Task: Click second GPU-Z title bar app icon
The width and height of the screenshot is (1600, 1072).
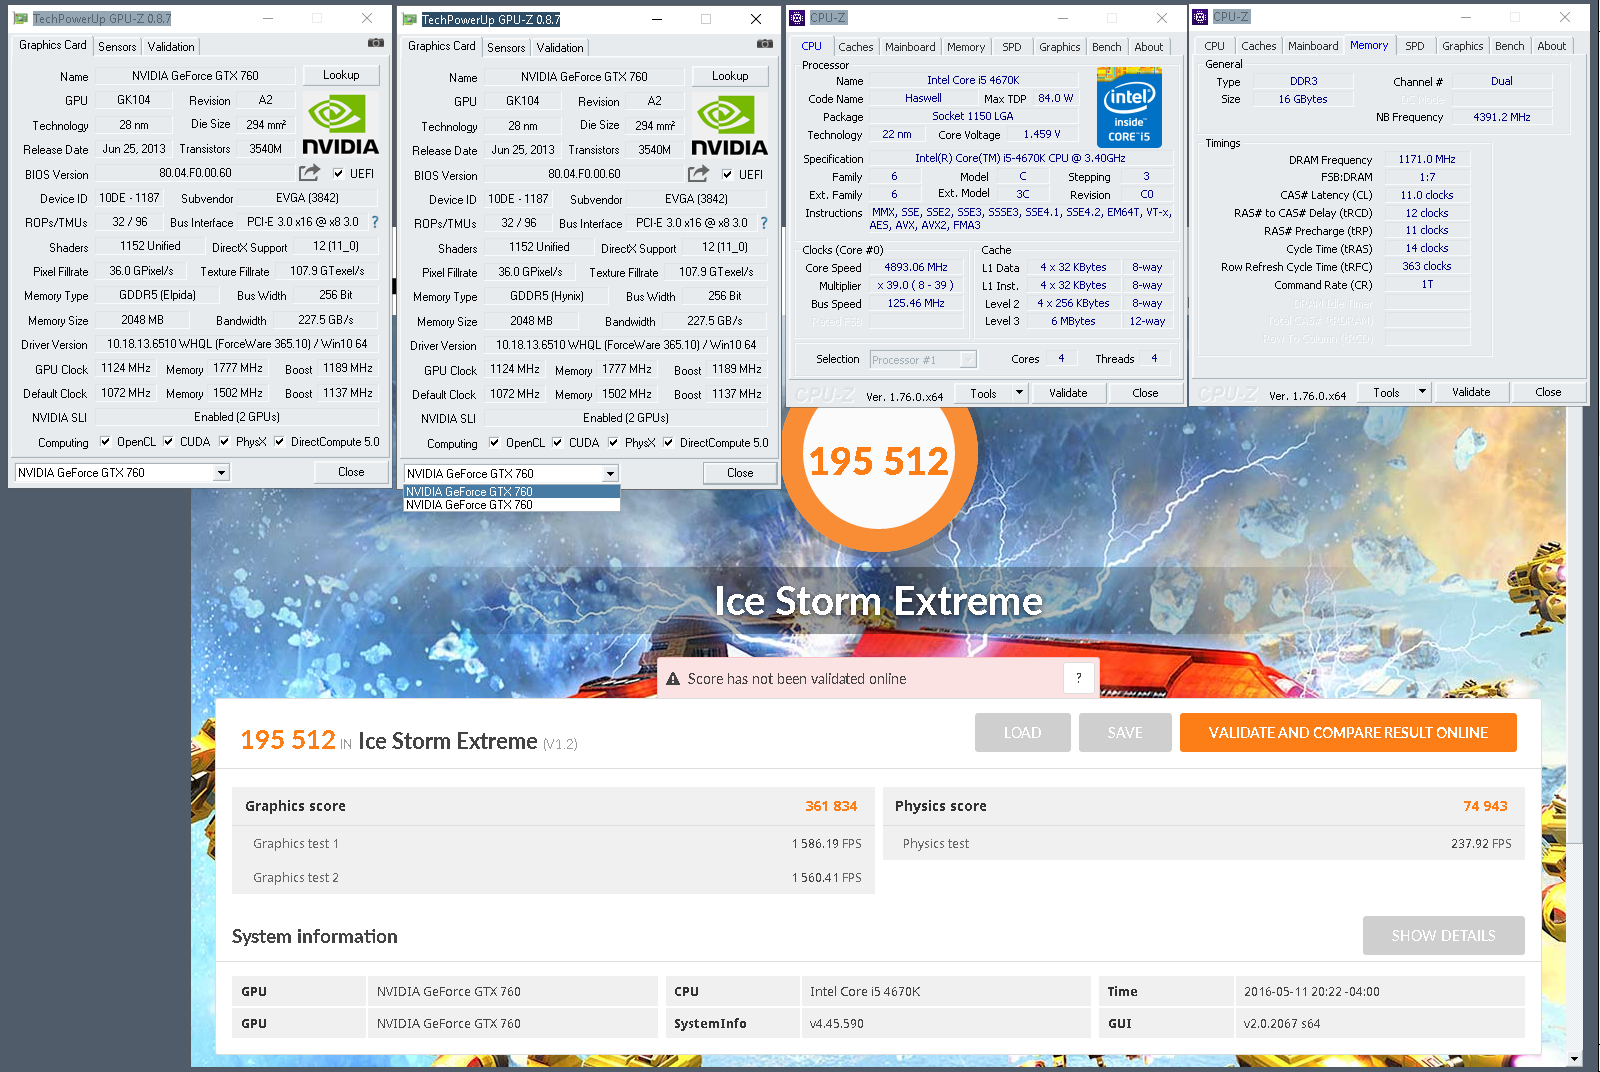Action: coord(409,19)
